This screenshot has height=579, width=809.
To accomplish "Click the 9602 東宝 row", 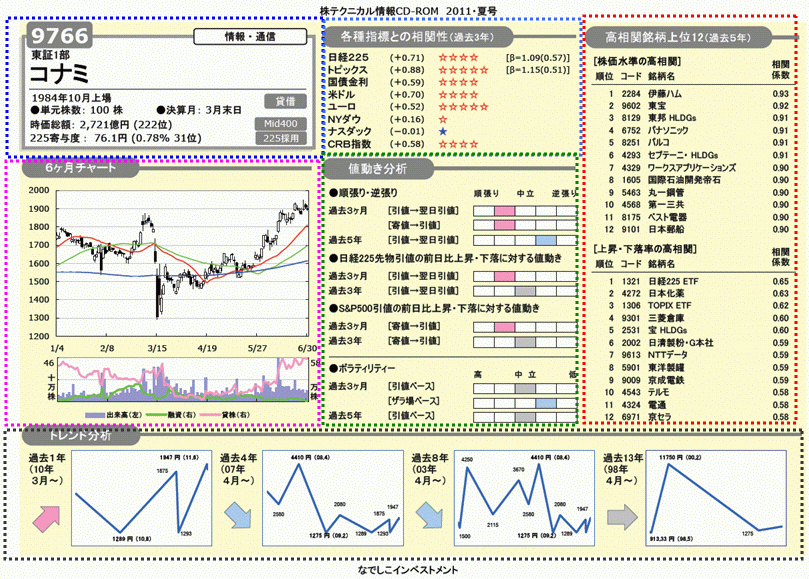I will pos(693,106).
